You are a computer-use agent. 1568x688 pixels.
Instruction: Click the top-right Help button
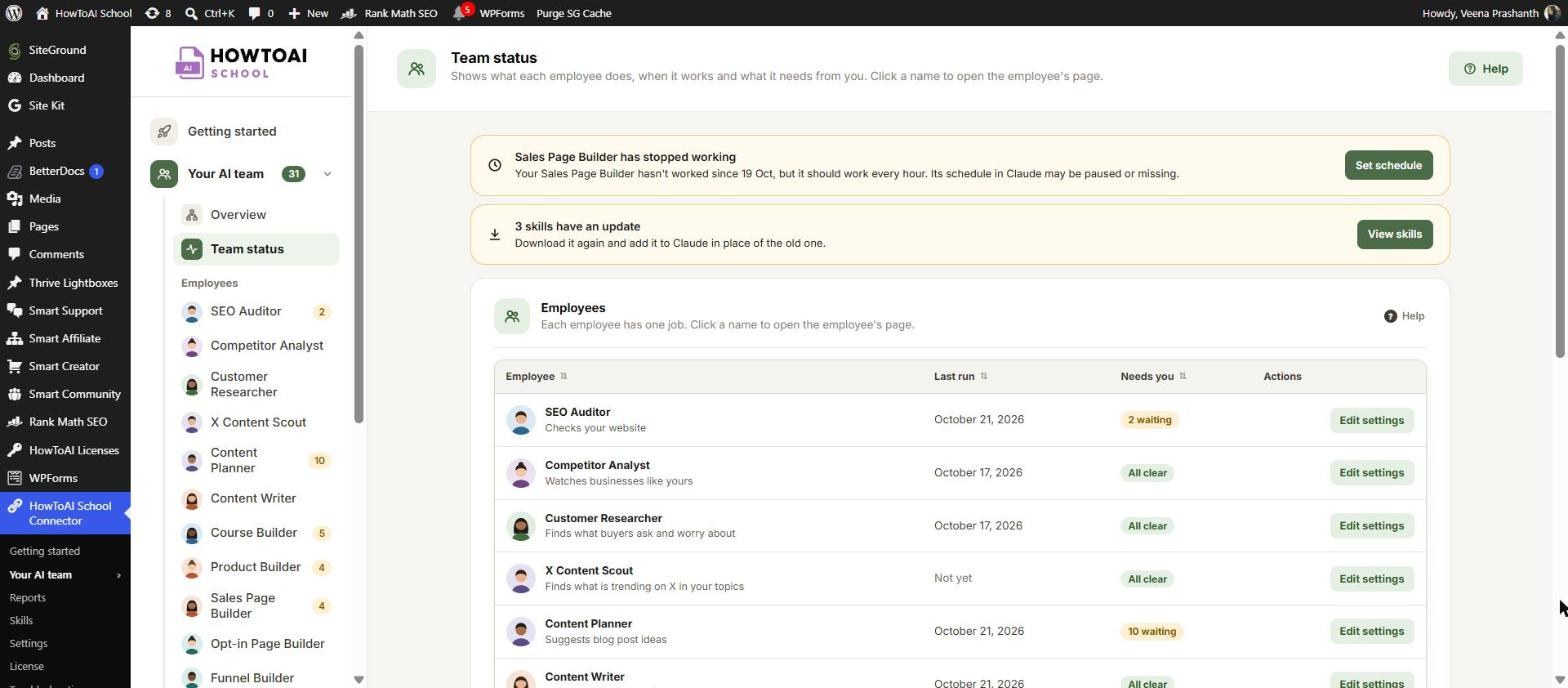tap(1485, 69)
